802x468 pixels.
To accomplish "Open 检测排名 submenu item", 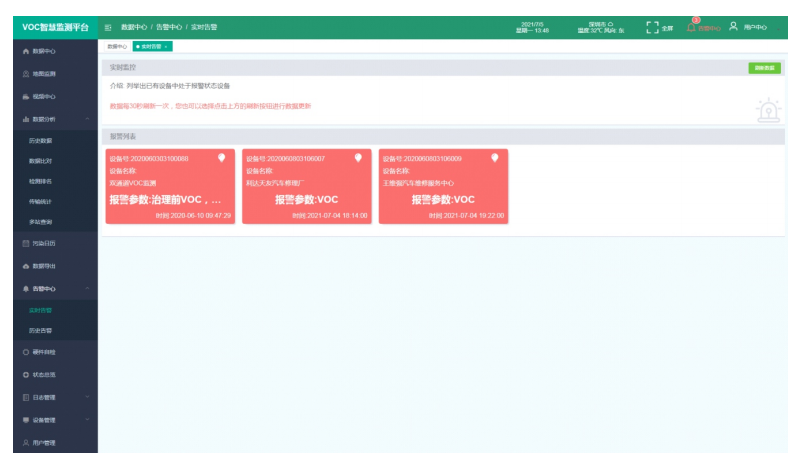I will (55, 182).
